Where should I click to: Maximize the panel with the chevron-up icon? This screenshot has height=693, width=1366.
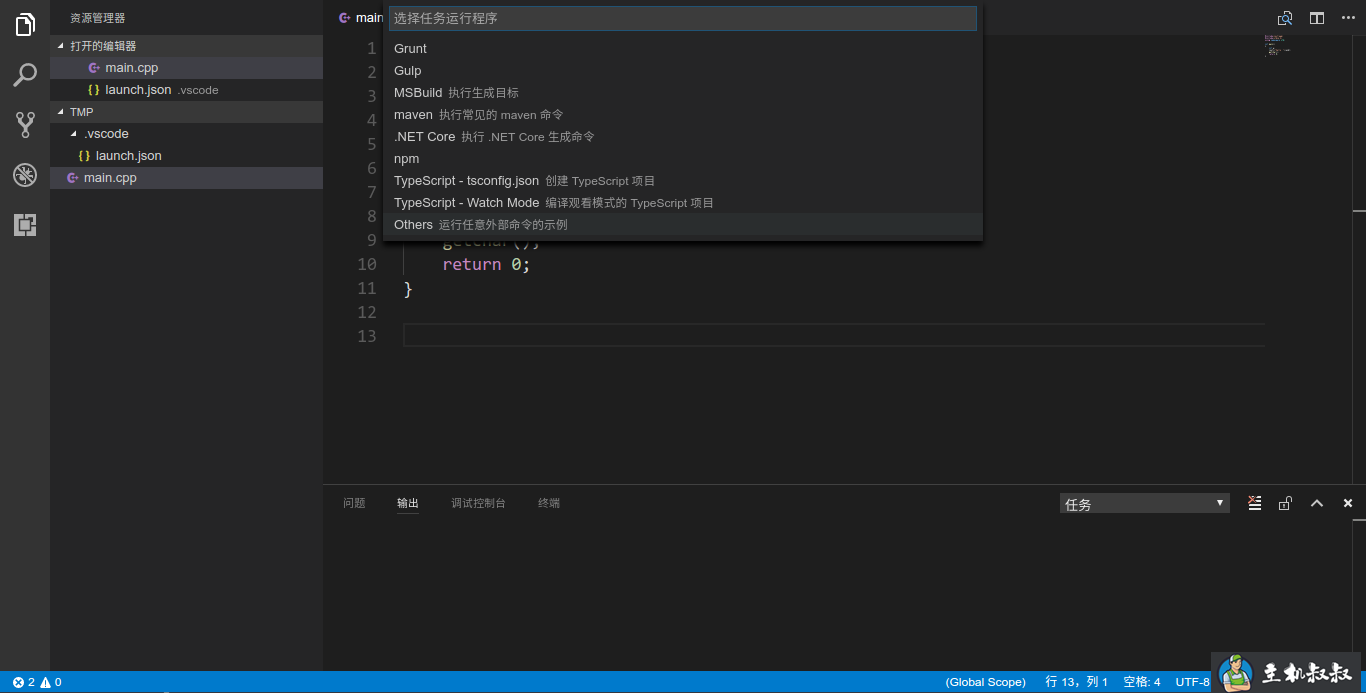point(1317,503)
